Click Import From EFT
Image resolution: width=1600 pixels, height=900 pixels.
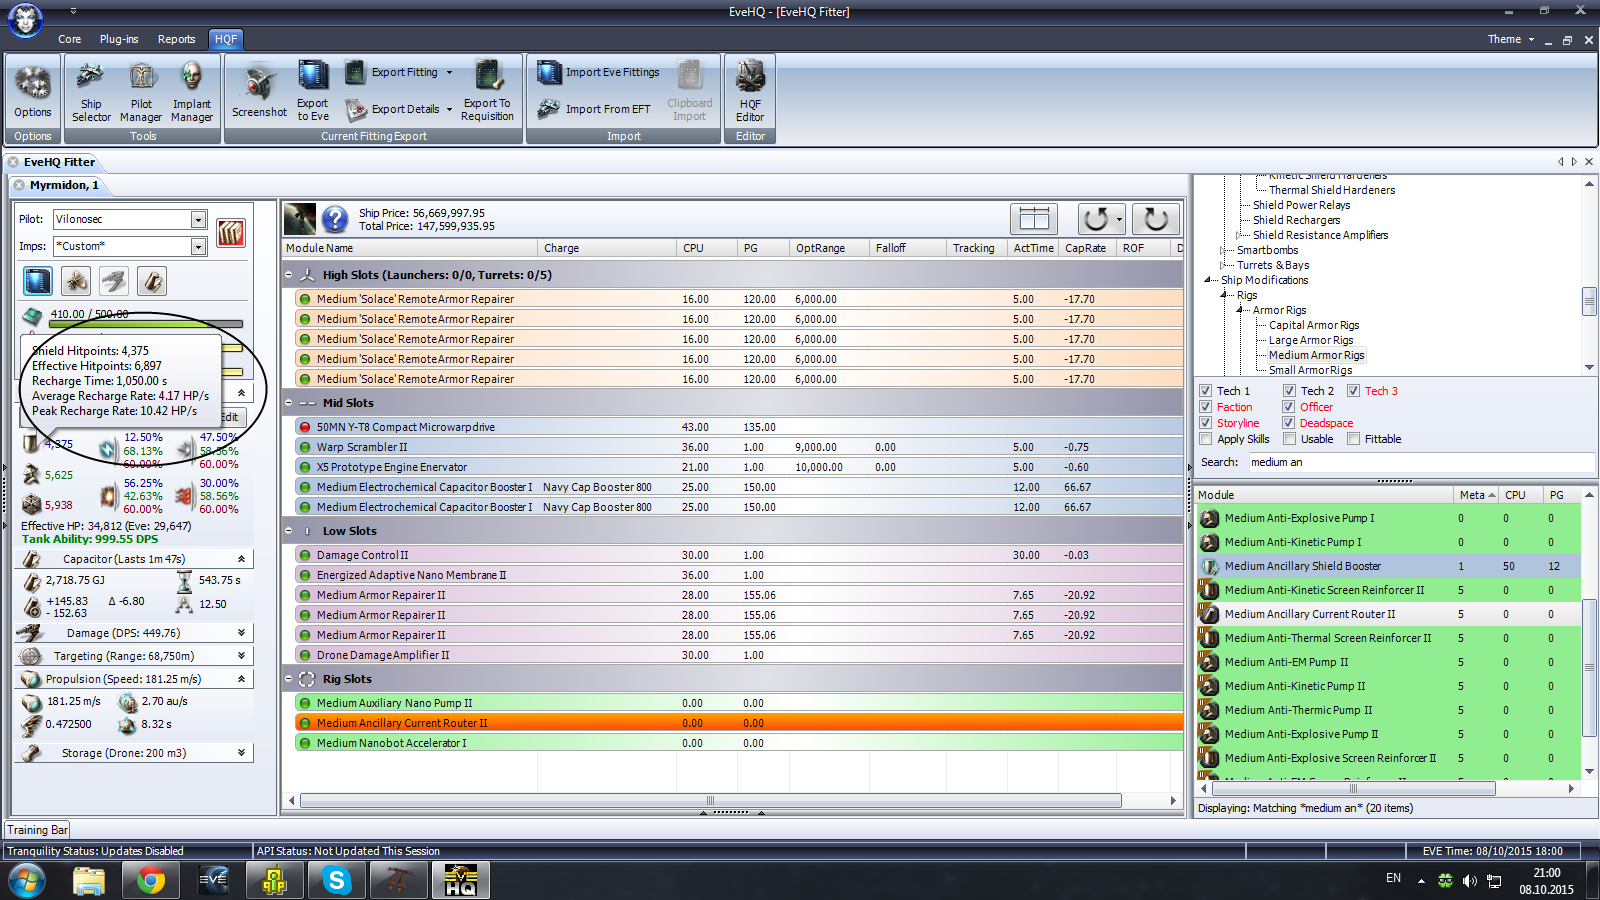click(x=594, y=109)
